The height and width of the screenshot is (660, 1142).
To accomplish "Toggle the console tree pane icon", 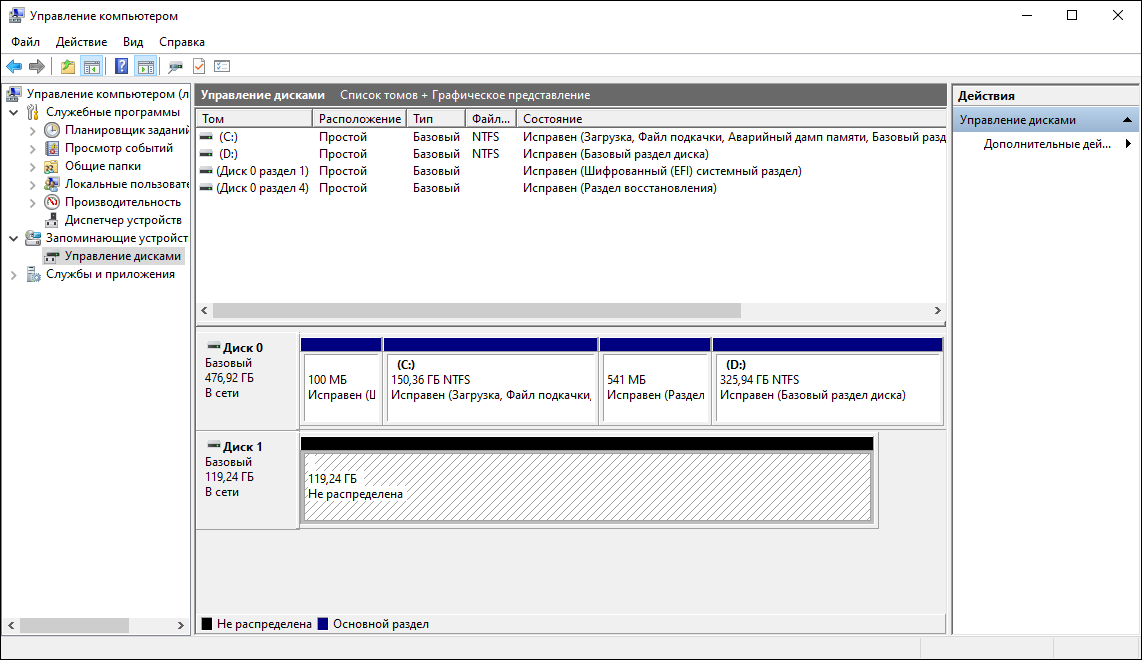I will pyautogui.click(x=92, y=67).
